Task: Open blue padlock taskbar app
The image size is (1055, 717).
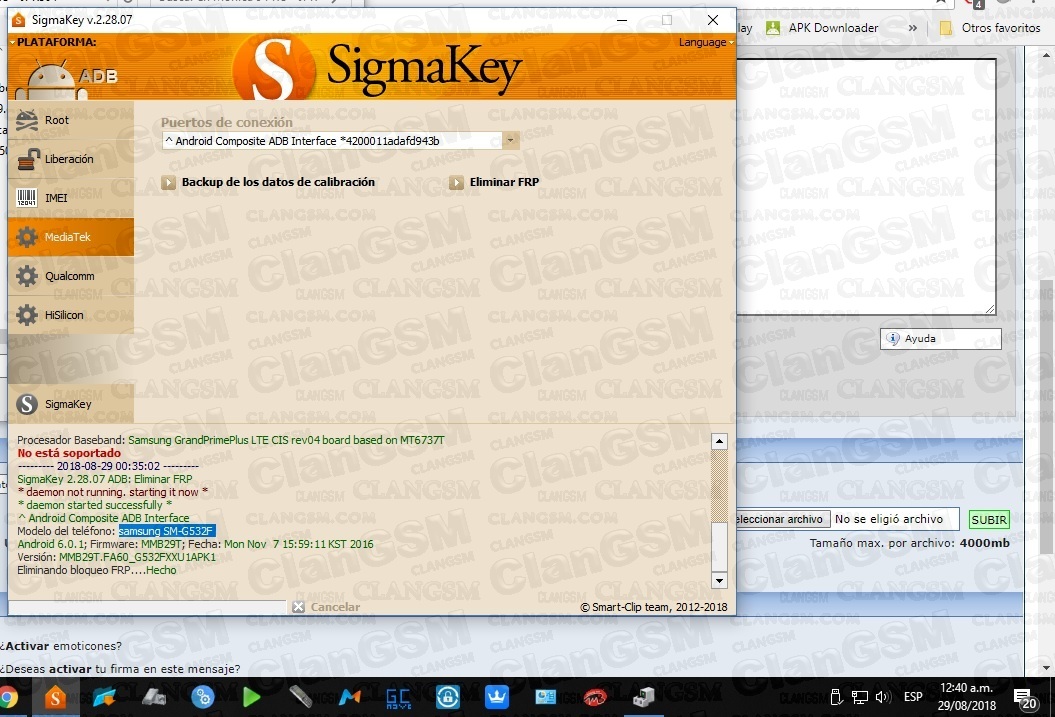Action: click(x=447, y=697)
